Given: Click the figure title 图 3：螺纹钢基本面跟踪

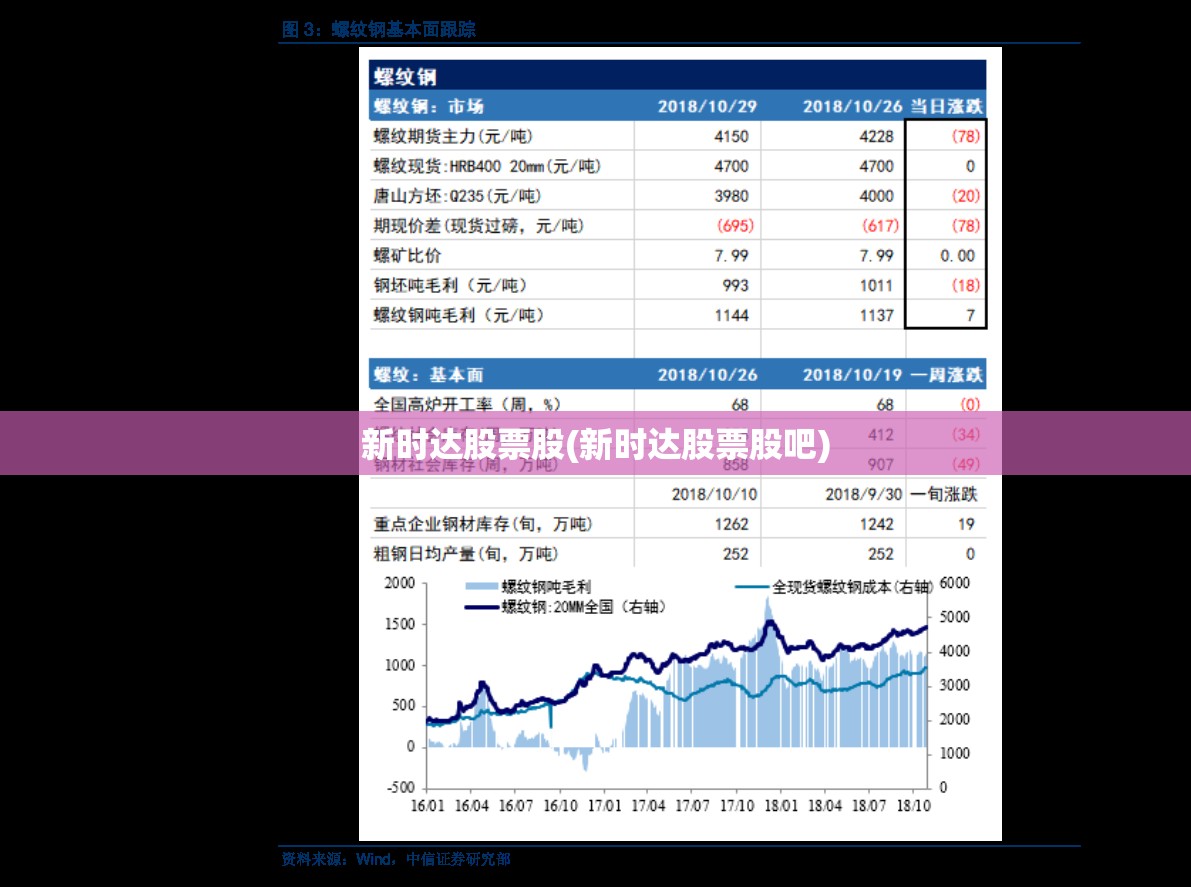Looking at the screenshot, I should (x=378, y=30).
